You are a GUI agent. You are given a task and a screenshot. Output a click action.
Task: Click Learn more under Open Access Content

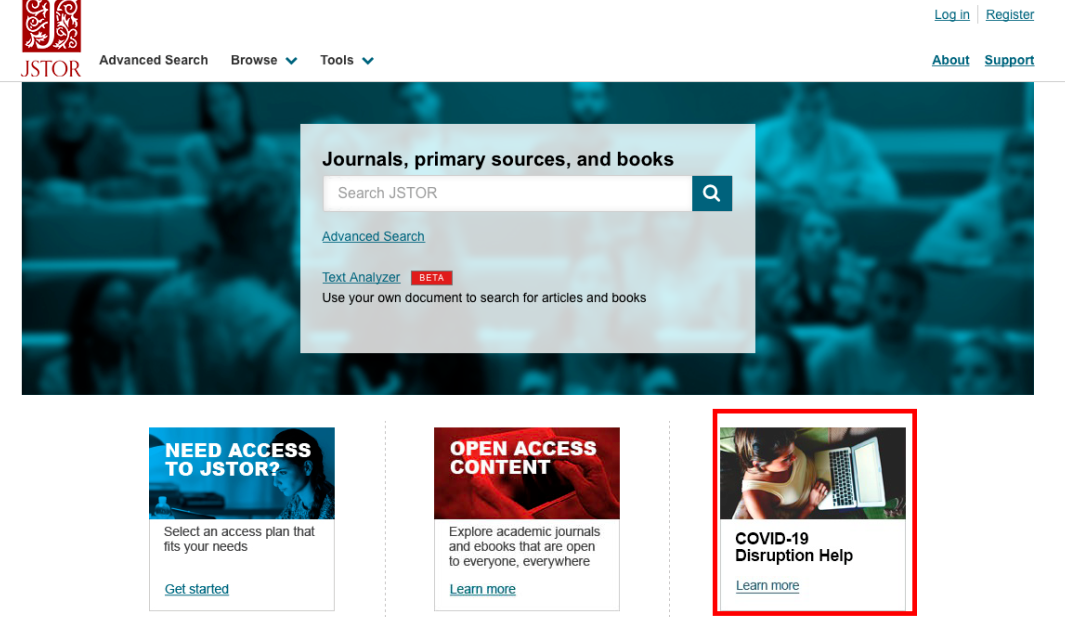[482, 589]
